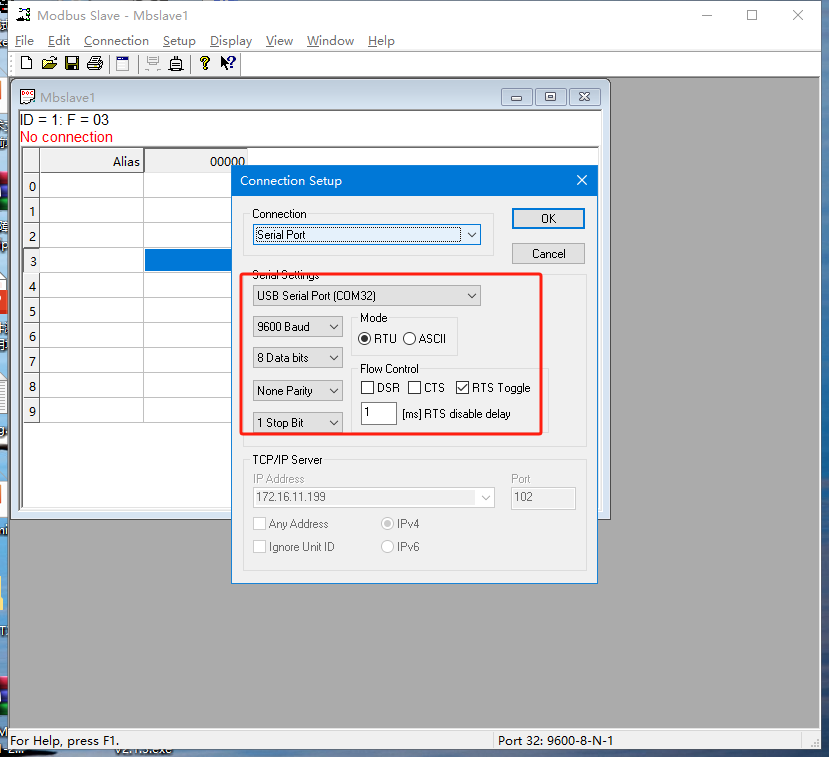829x757 pixels.
Task: Click the context help arrow icon
Action: click(228, 64)
